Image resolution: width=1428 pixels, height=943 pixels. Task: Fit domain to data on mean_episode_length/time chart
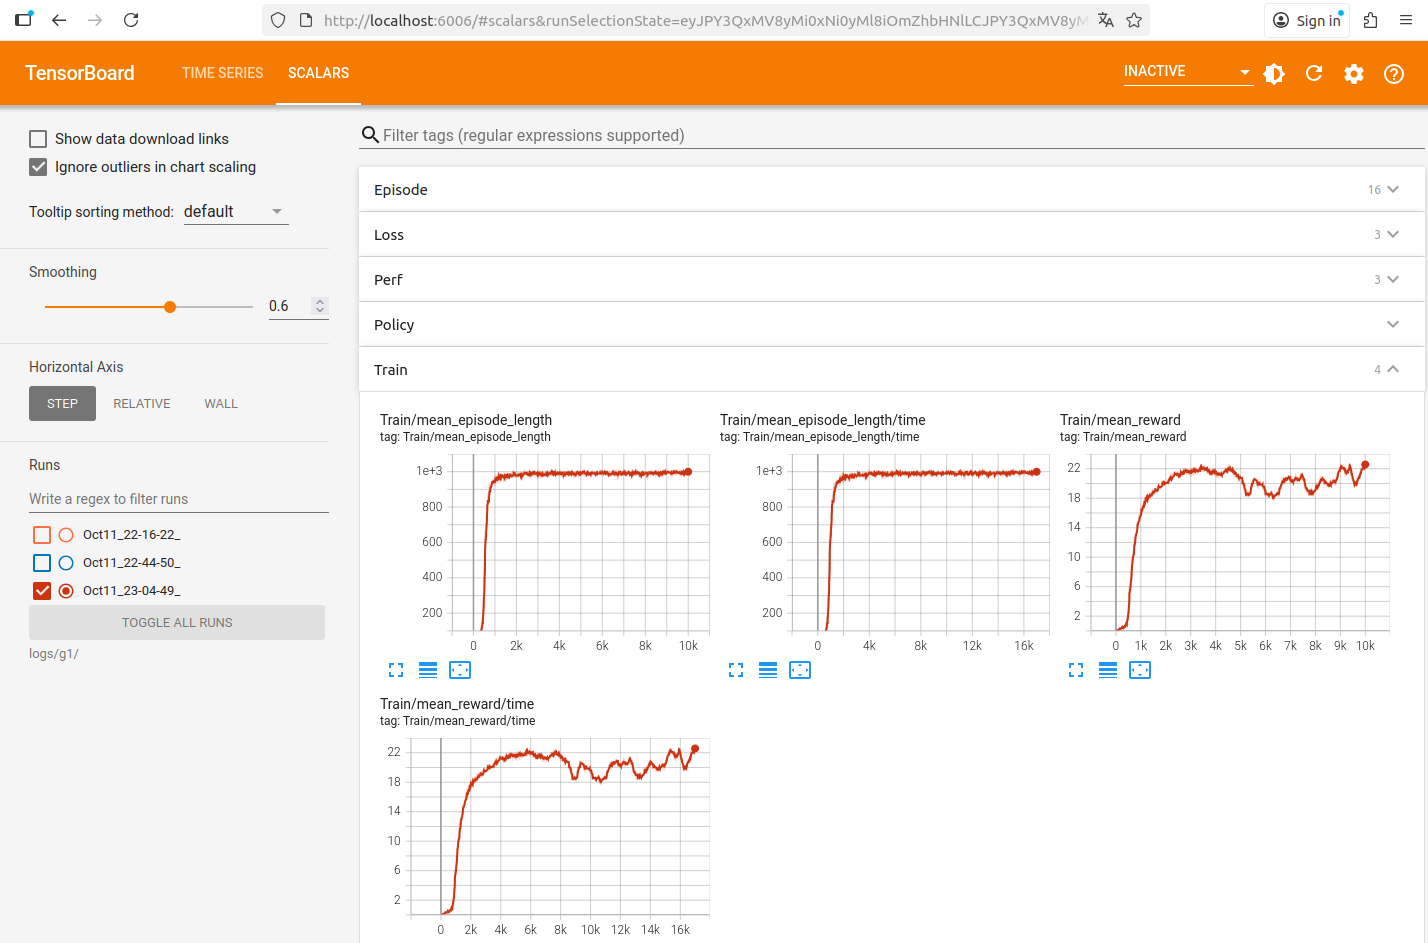[800, 670]
